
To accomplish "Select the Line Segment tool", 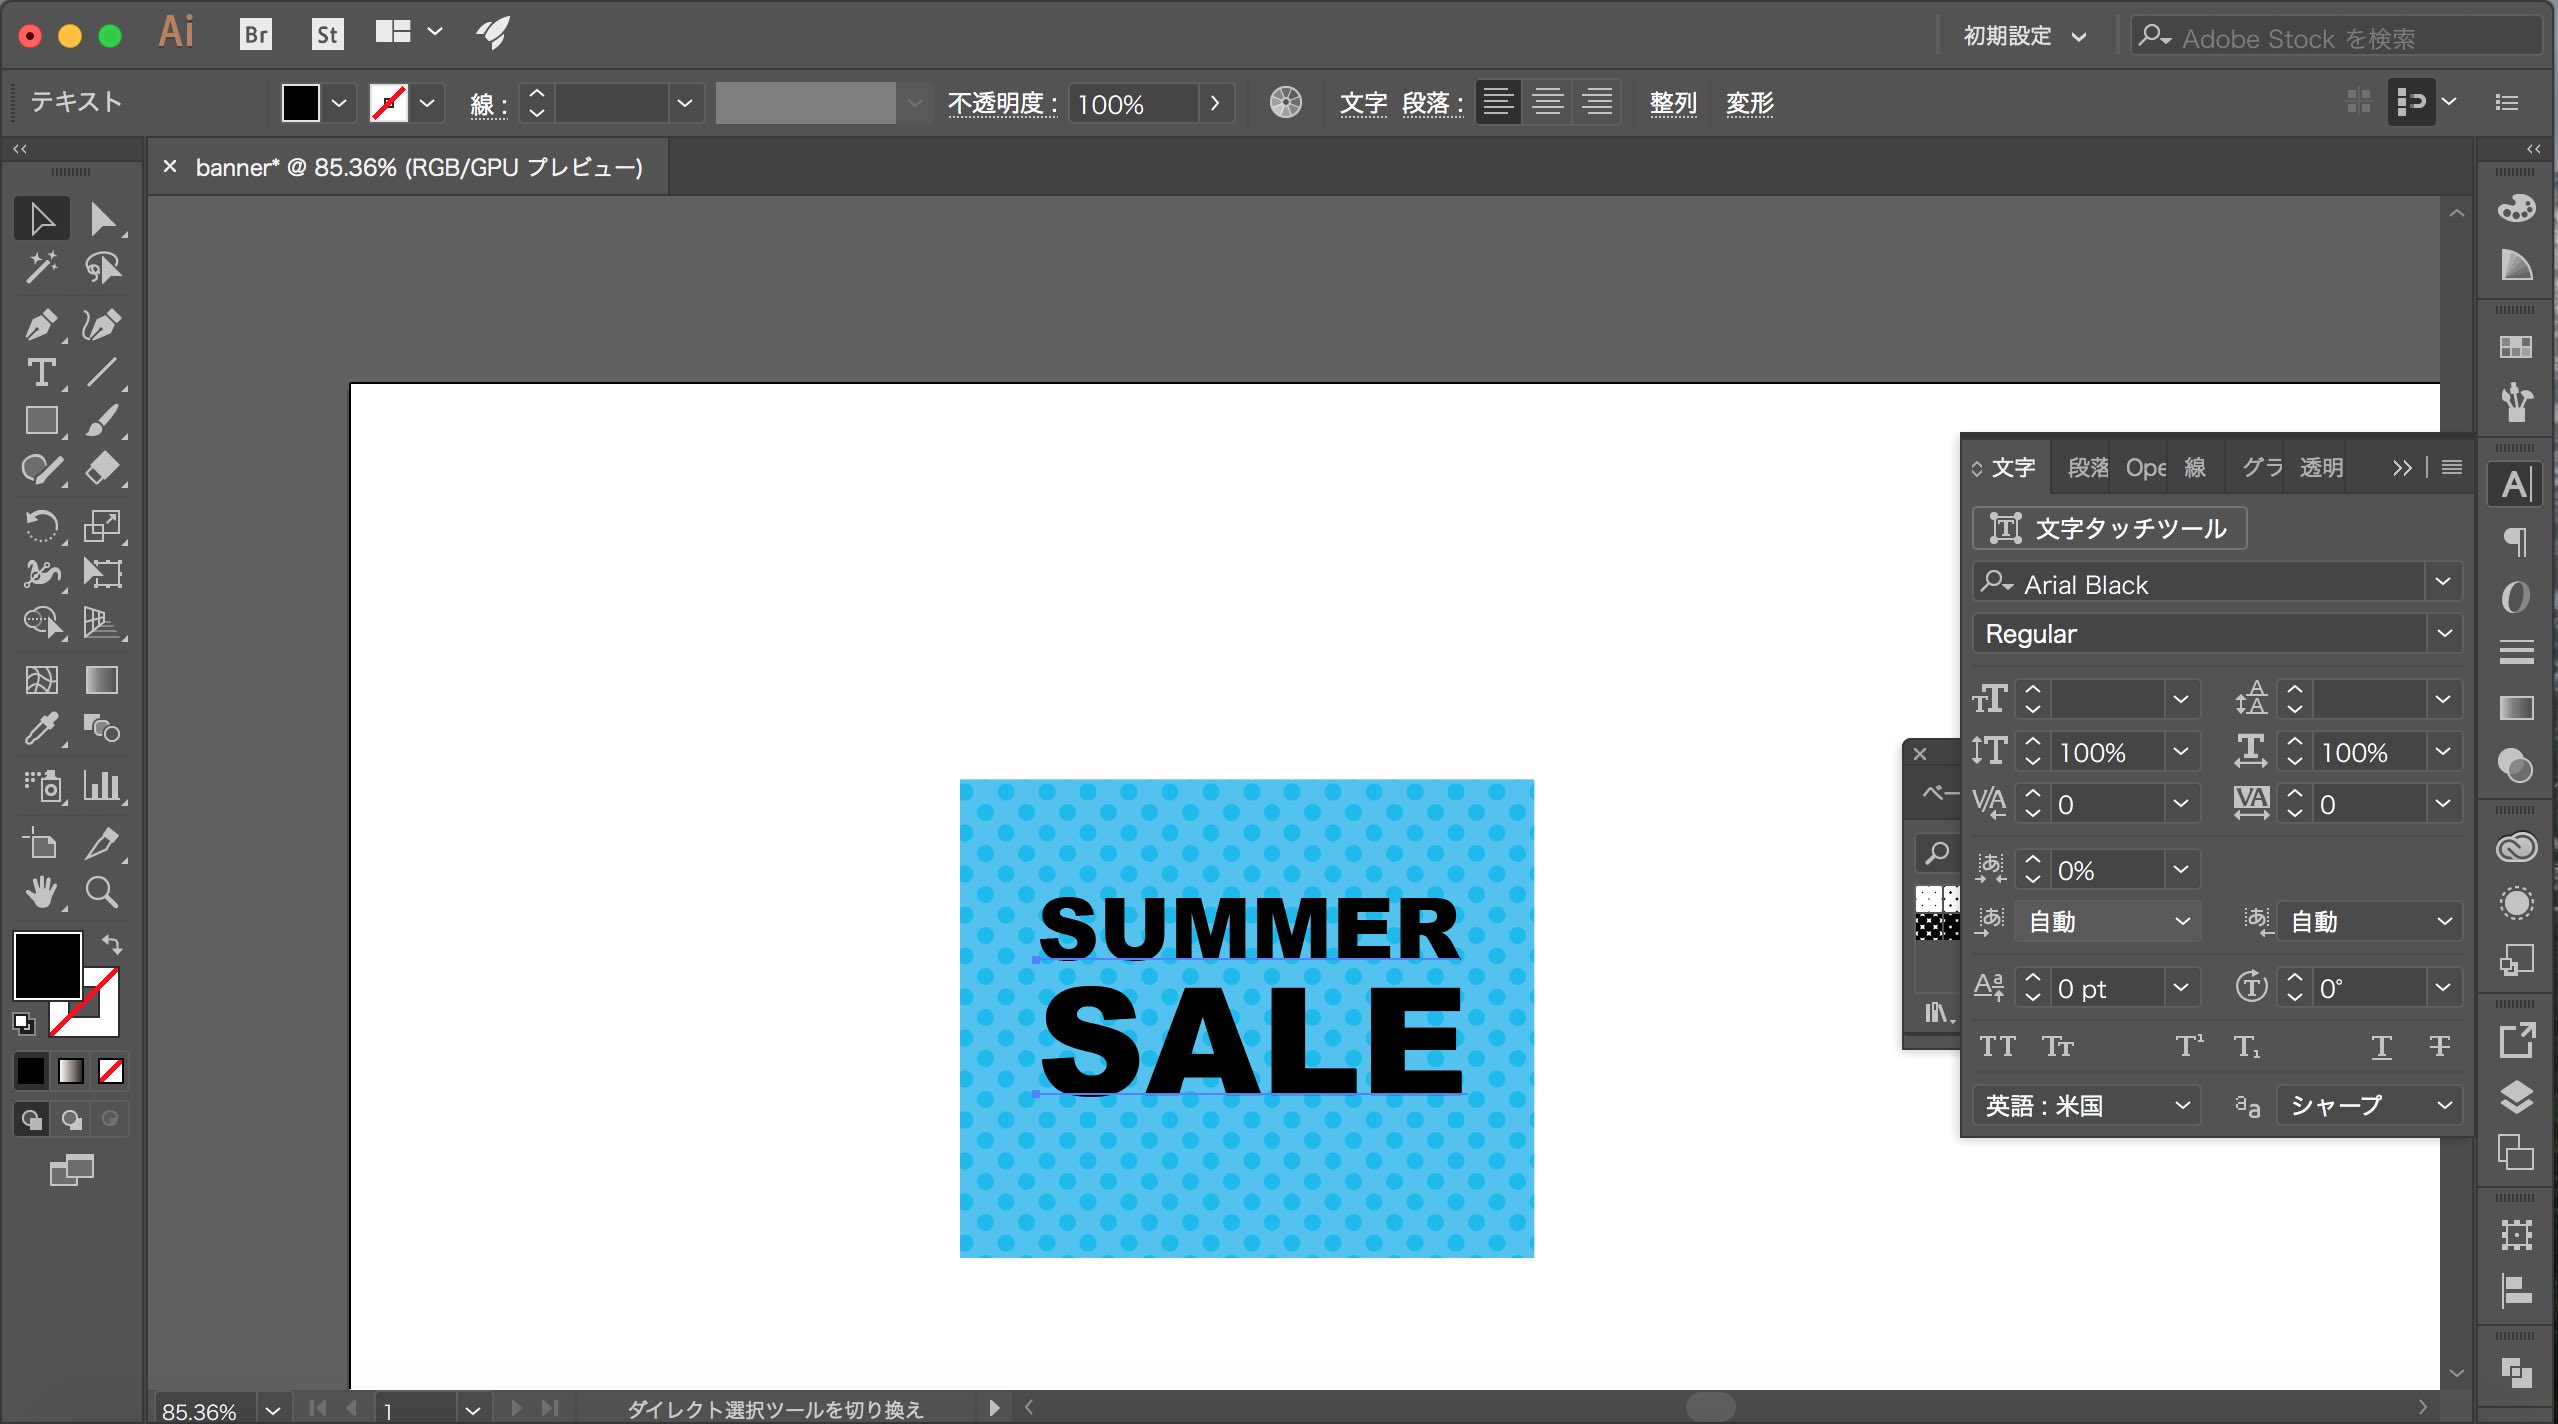I will (102, 373).
